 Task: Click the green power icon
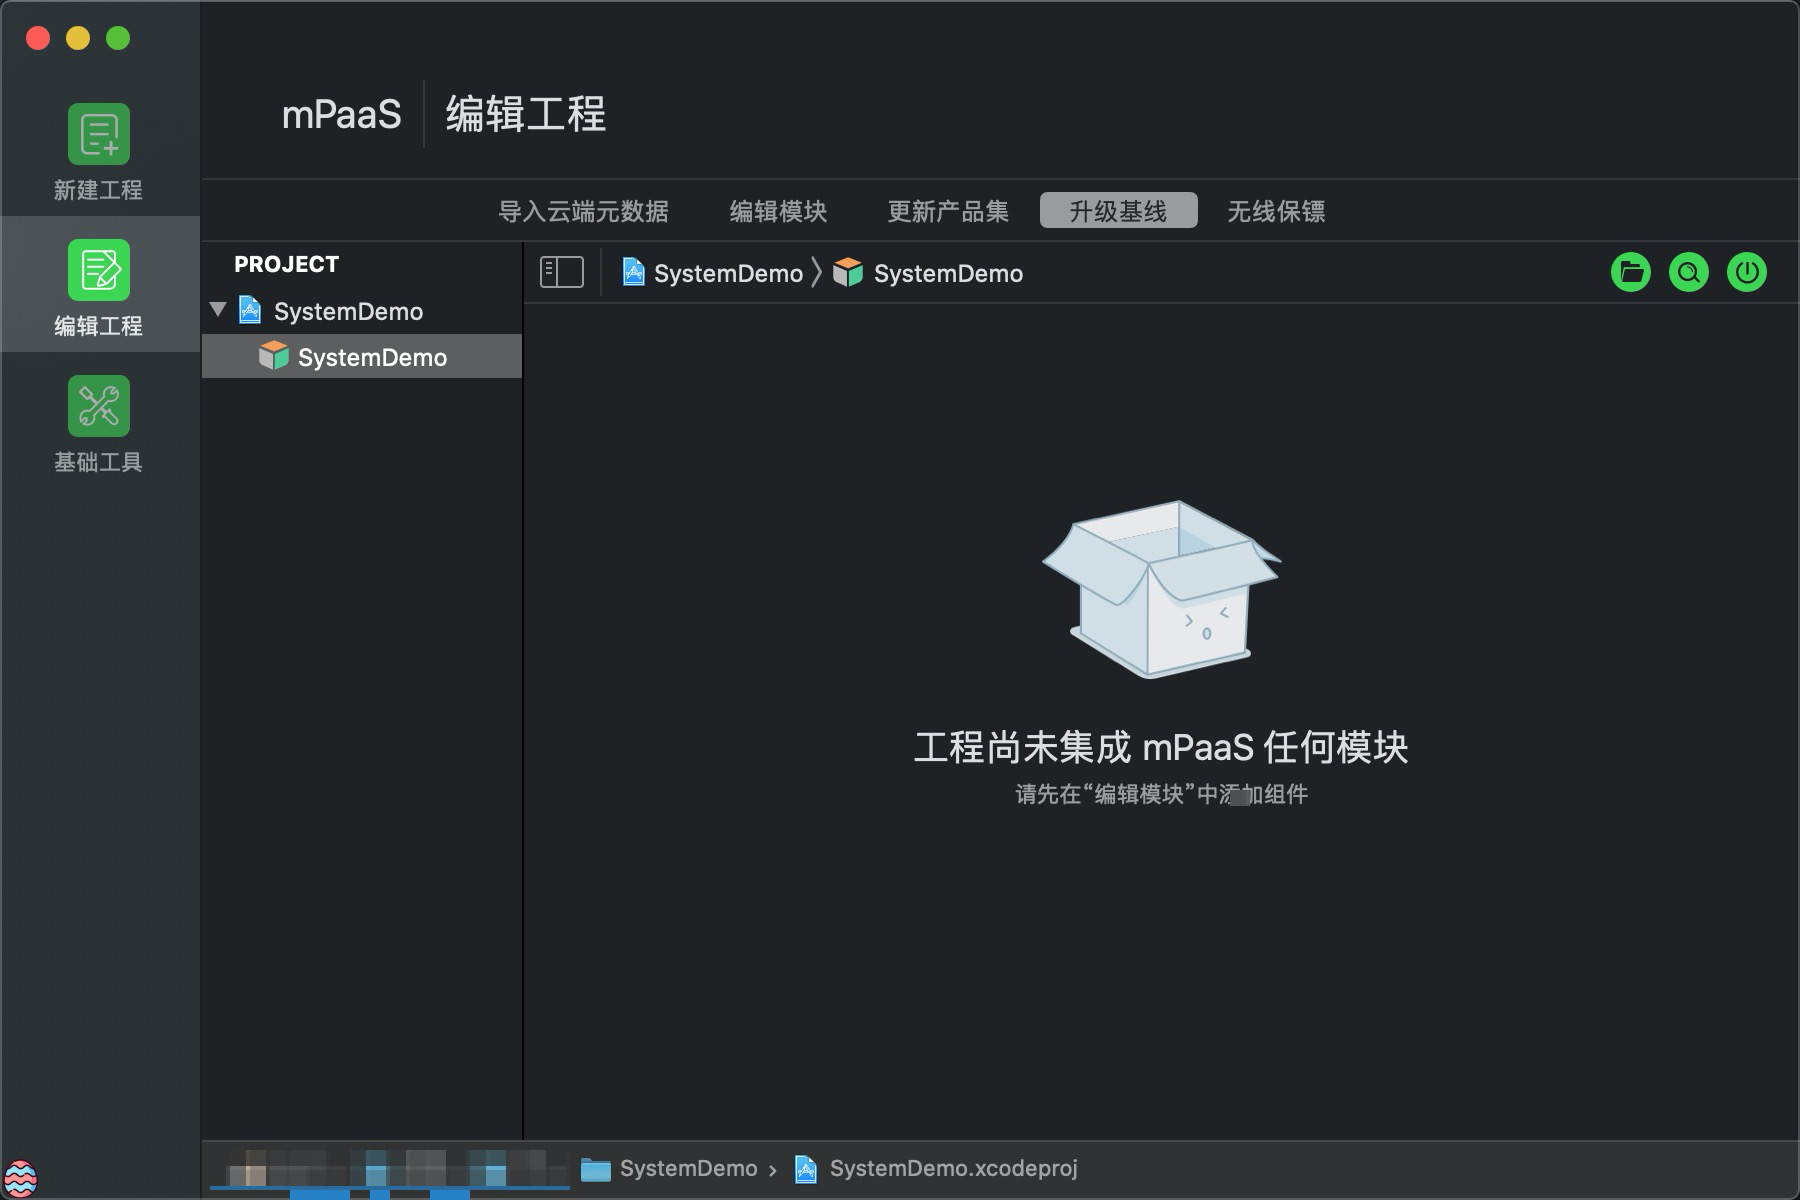(x=1747, y=272)
